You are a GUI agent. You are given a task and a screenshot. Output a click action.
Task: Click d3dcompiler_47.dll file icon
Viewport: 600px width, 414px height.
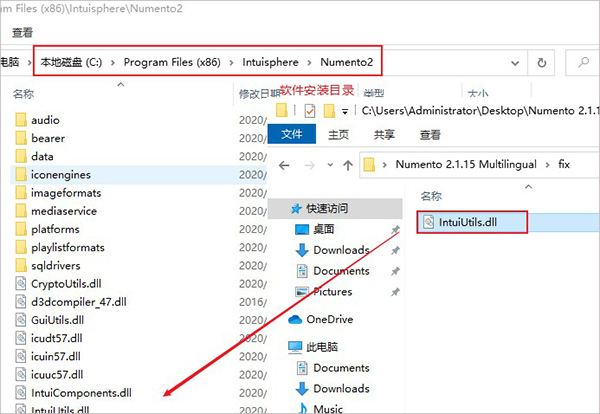tap(21, 302)
